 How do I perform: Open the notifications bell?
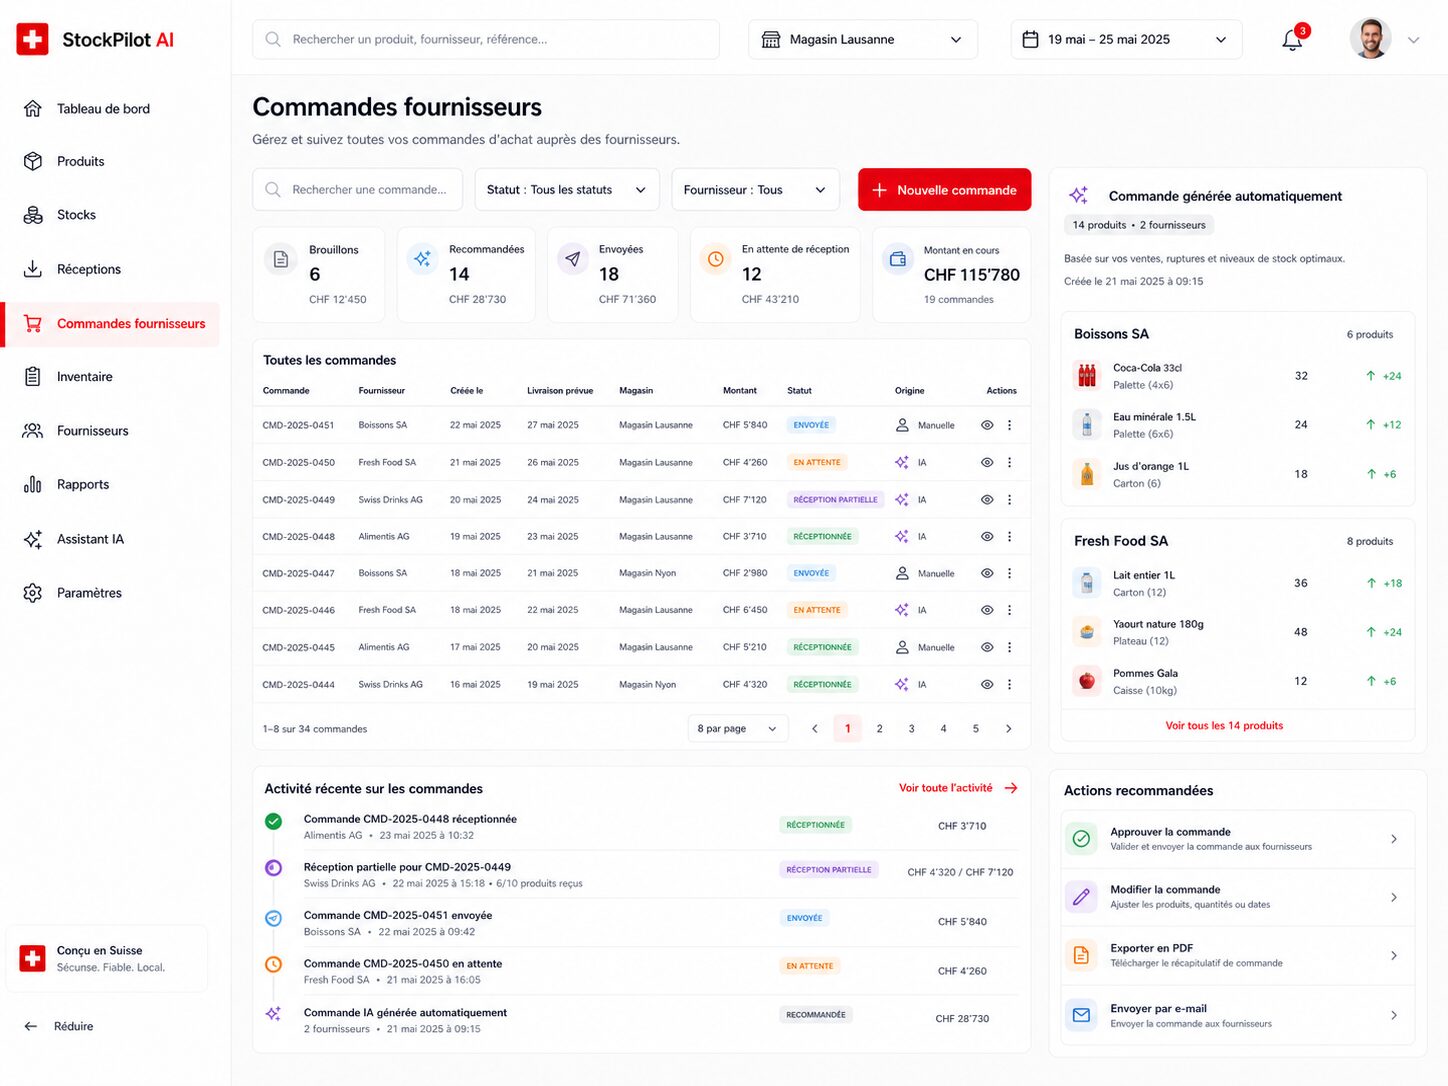(x=1292, y=40)
